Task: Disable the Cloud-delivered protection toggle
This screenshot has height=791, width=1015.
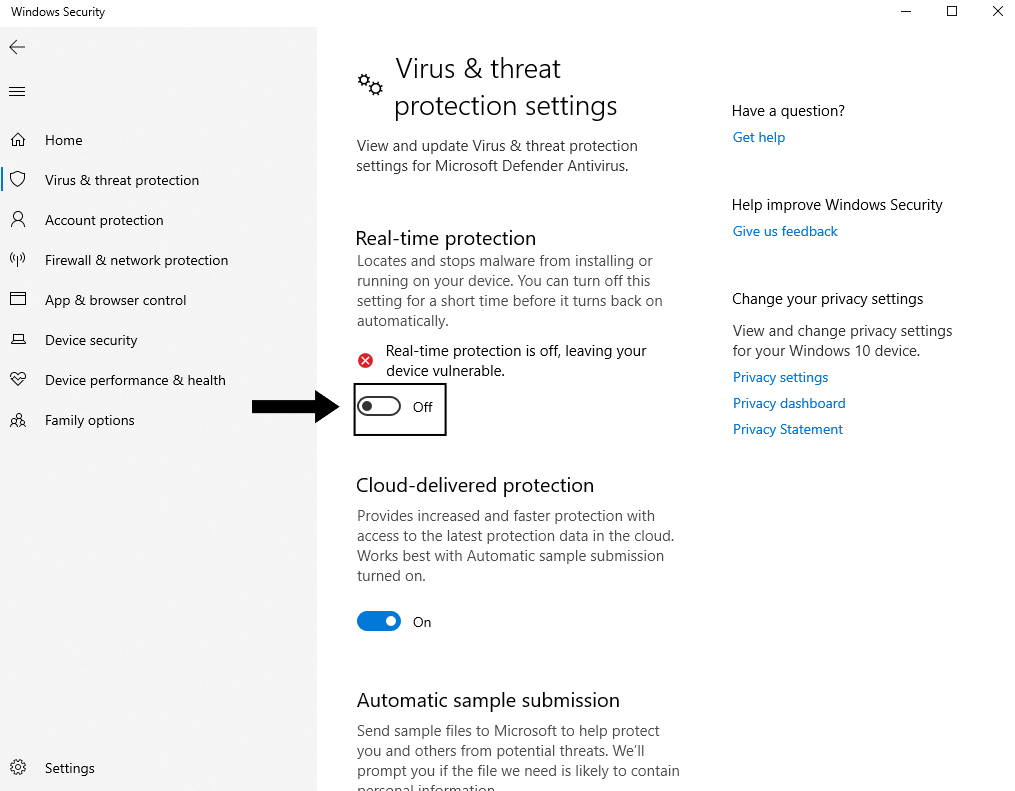Action: point(379,621)
